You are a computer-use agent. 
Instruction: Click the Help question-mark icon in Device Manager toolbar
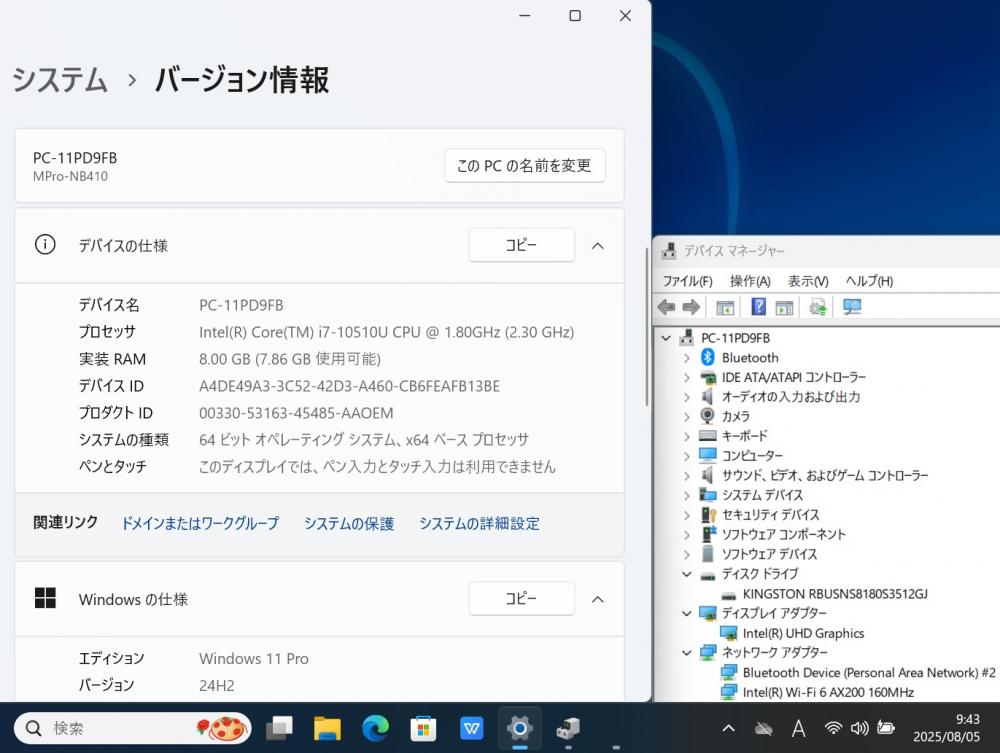758,307
